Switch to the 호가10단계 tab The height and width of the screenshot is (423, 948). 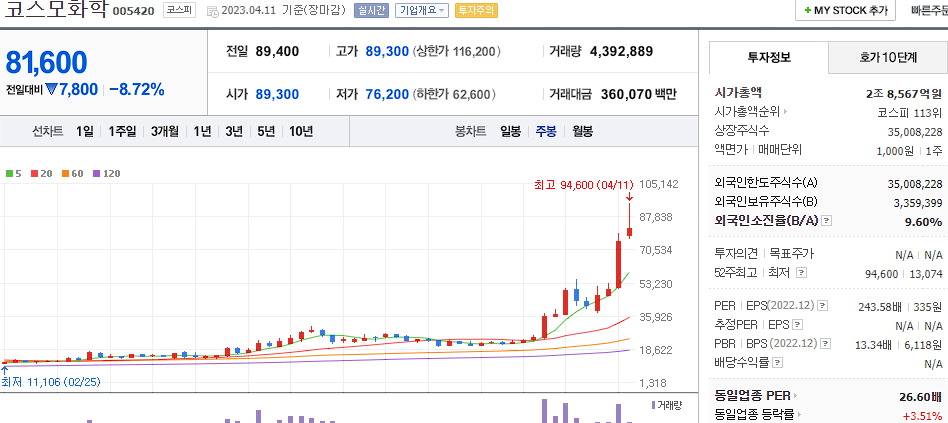tap(888, 57)
